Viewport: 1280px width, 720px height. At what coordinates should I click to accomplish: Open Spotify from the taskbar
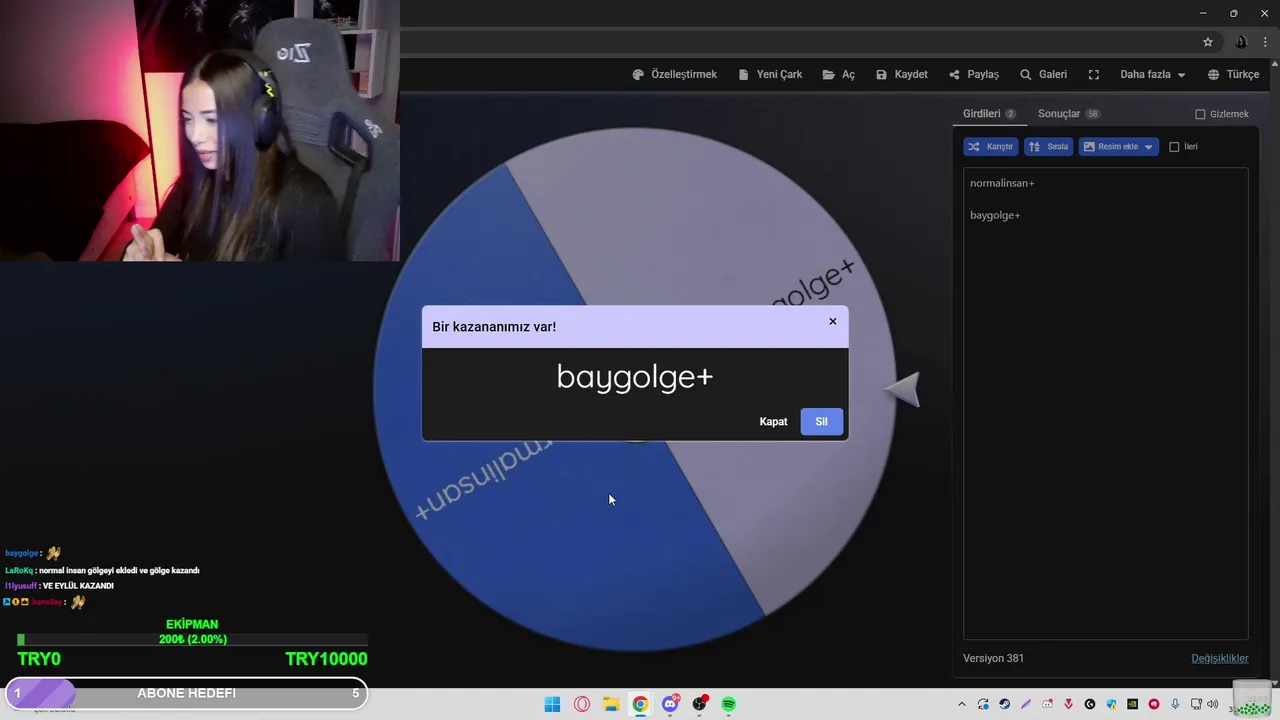click(729, 704)
